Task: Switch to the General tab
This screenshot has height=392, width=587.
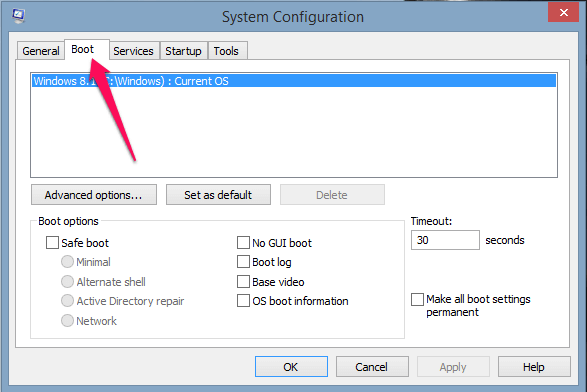Action: (x=41, y=51)
